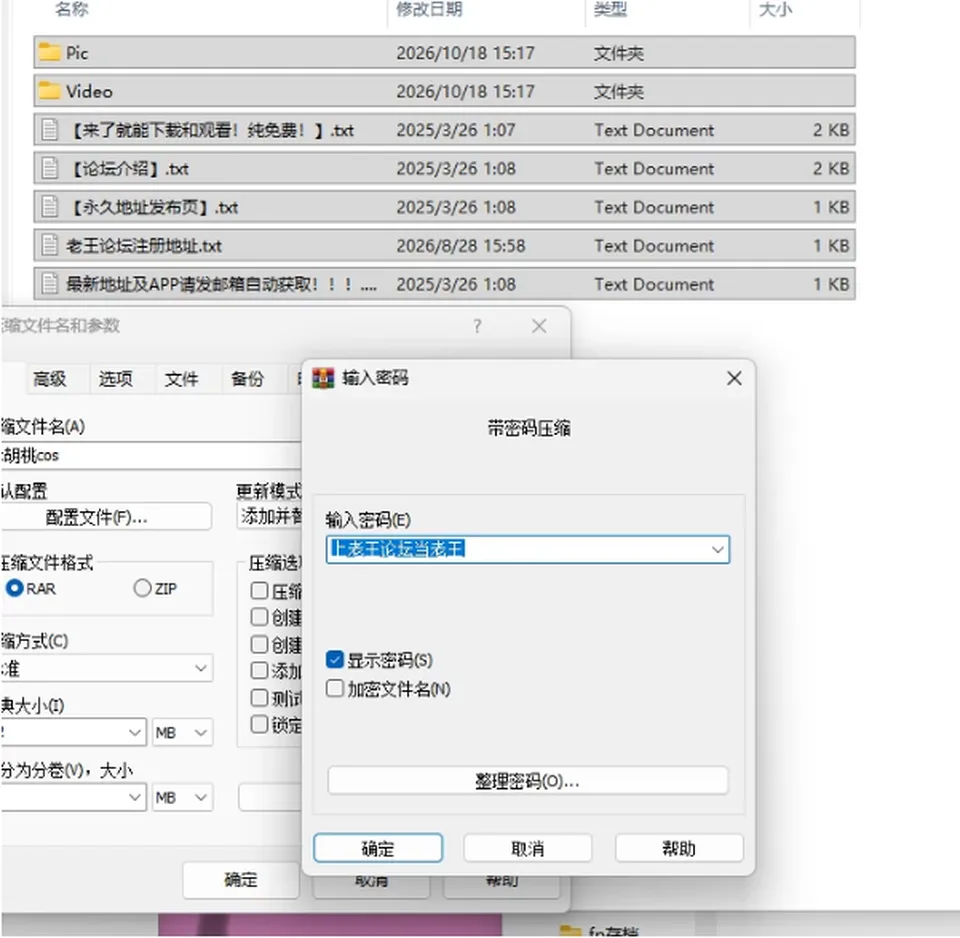
Task: Click the file icon of 最新地址及APP请发邮箱自动获取 file
Action: [x=50, y=284]
